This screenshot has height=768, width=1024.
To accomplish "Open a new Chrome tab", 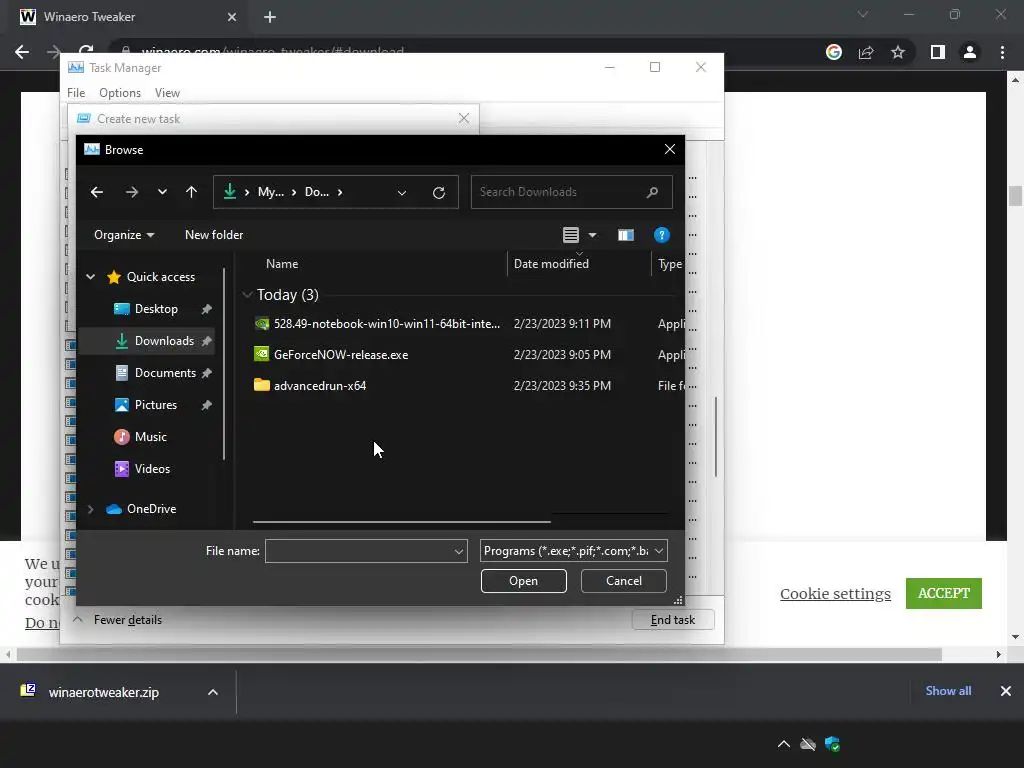I will click(x=270, y=17).
